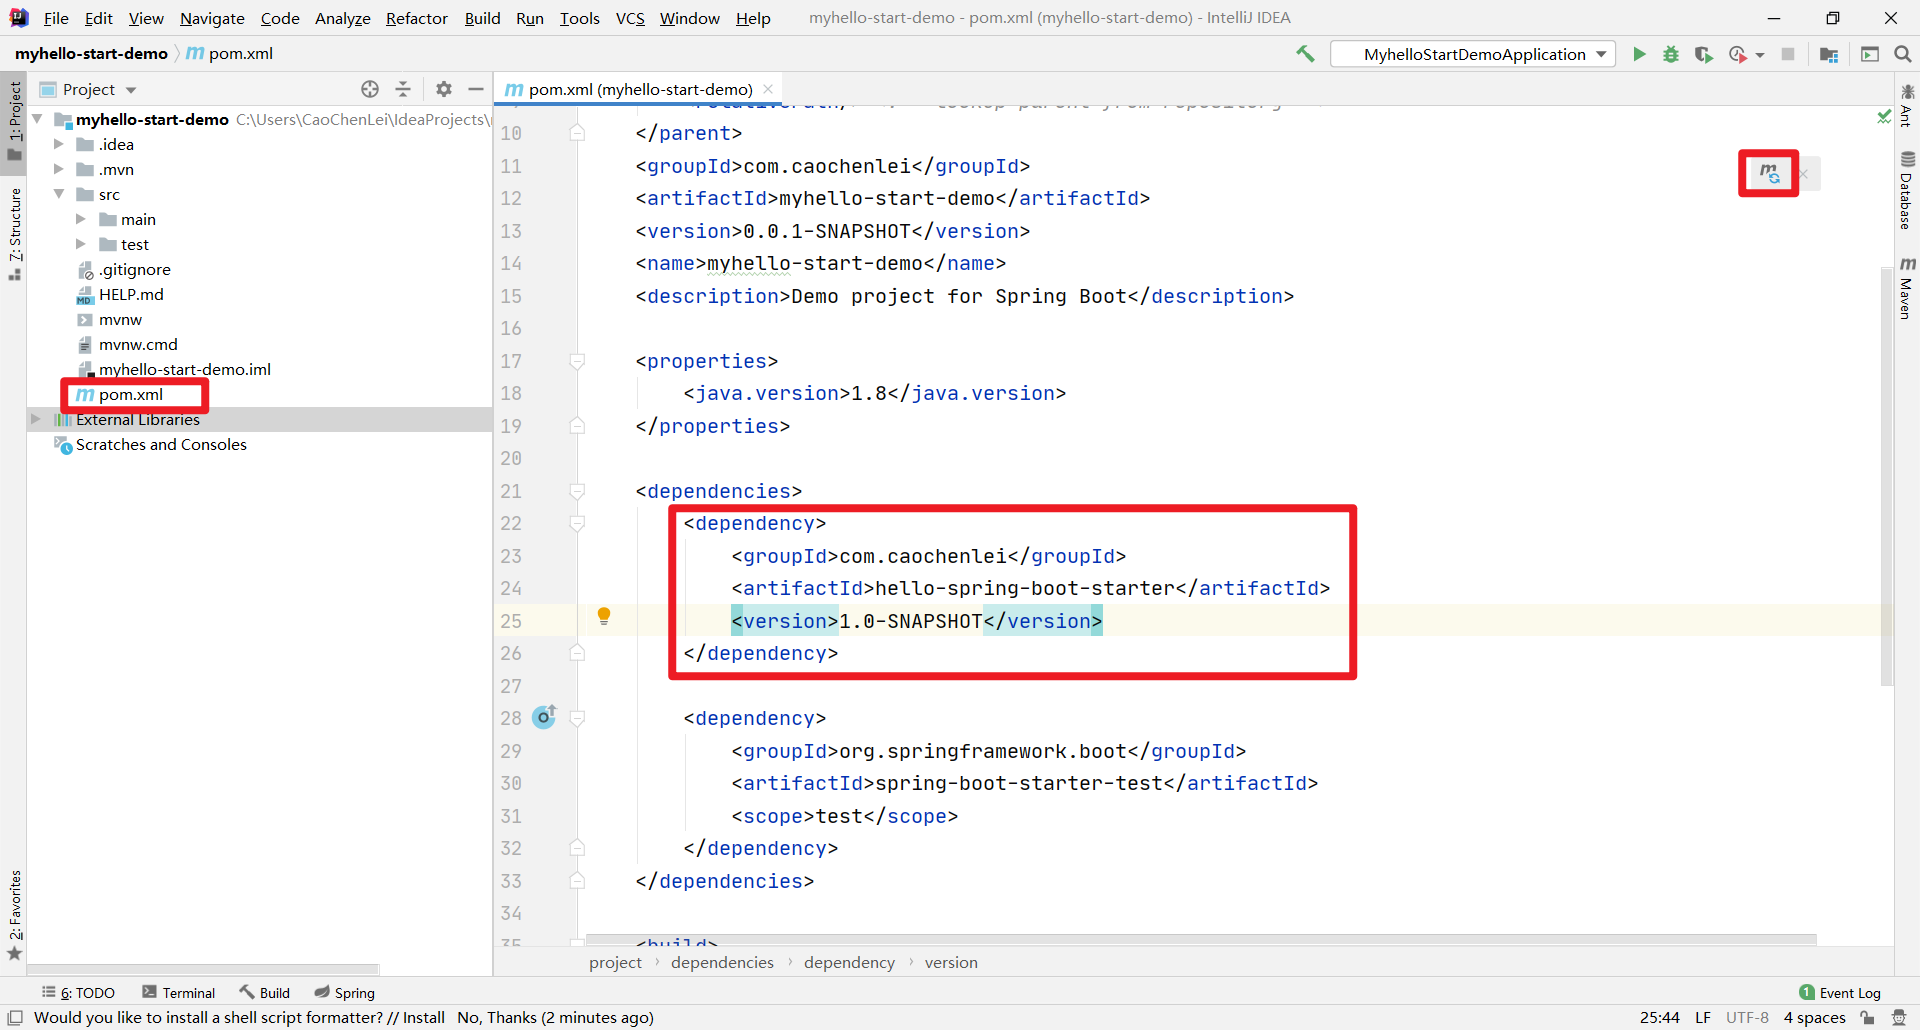Open Project panel settings gear
The width and height of the screenshot is (1920, 1030).
[x=444, y=89]
